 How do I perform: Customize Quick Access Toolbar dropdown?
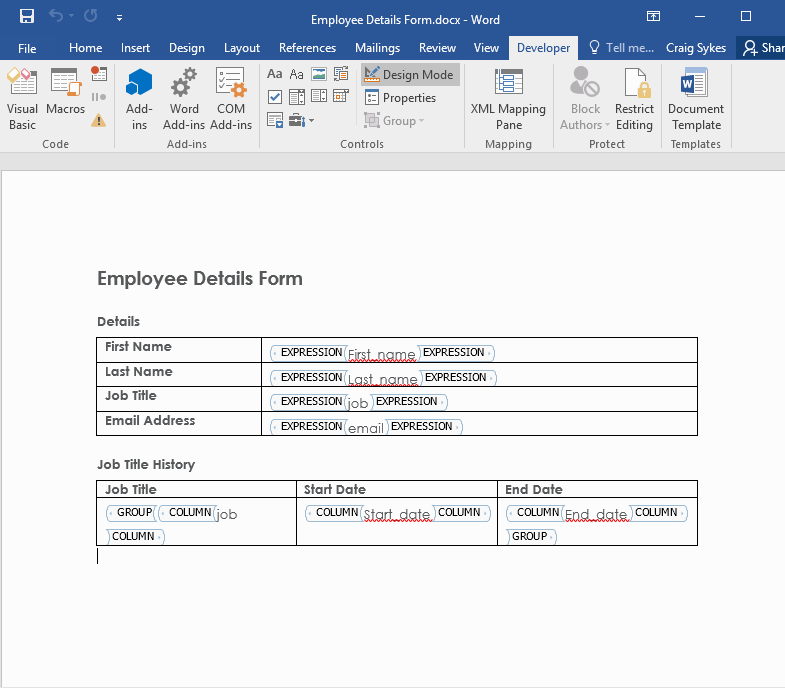[x=119, y=18]
